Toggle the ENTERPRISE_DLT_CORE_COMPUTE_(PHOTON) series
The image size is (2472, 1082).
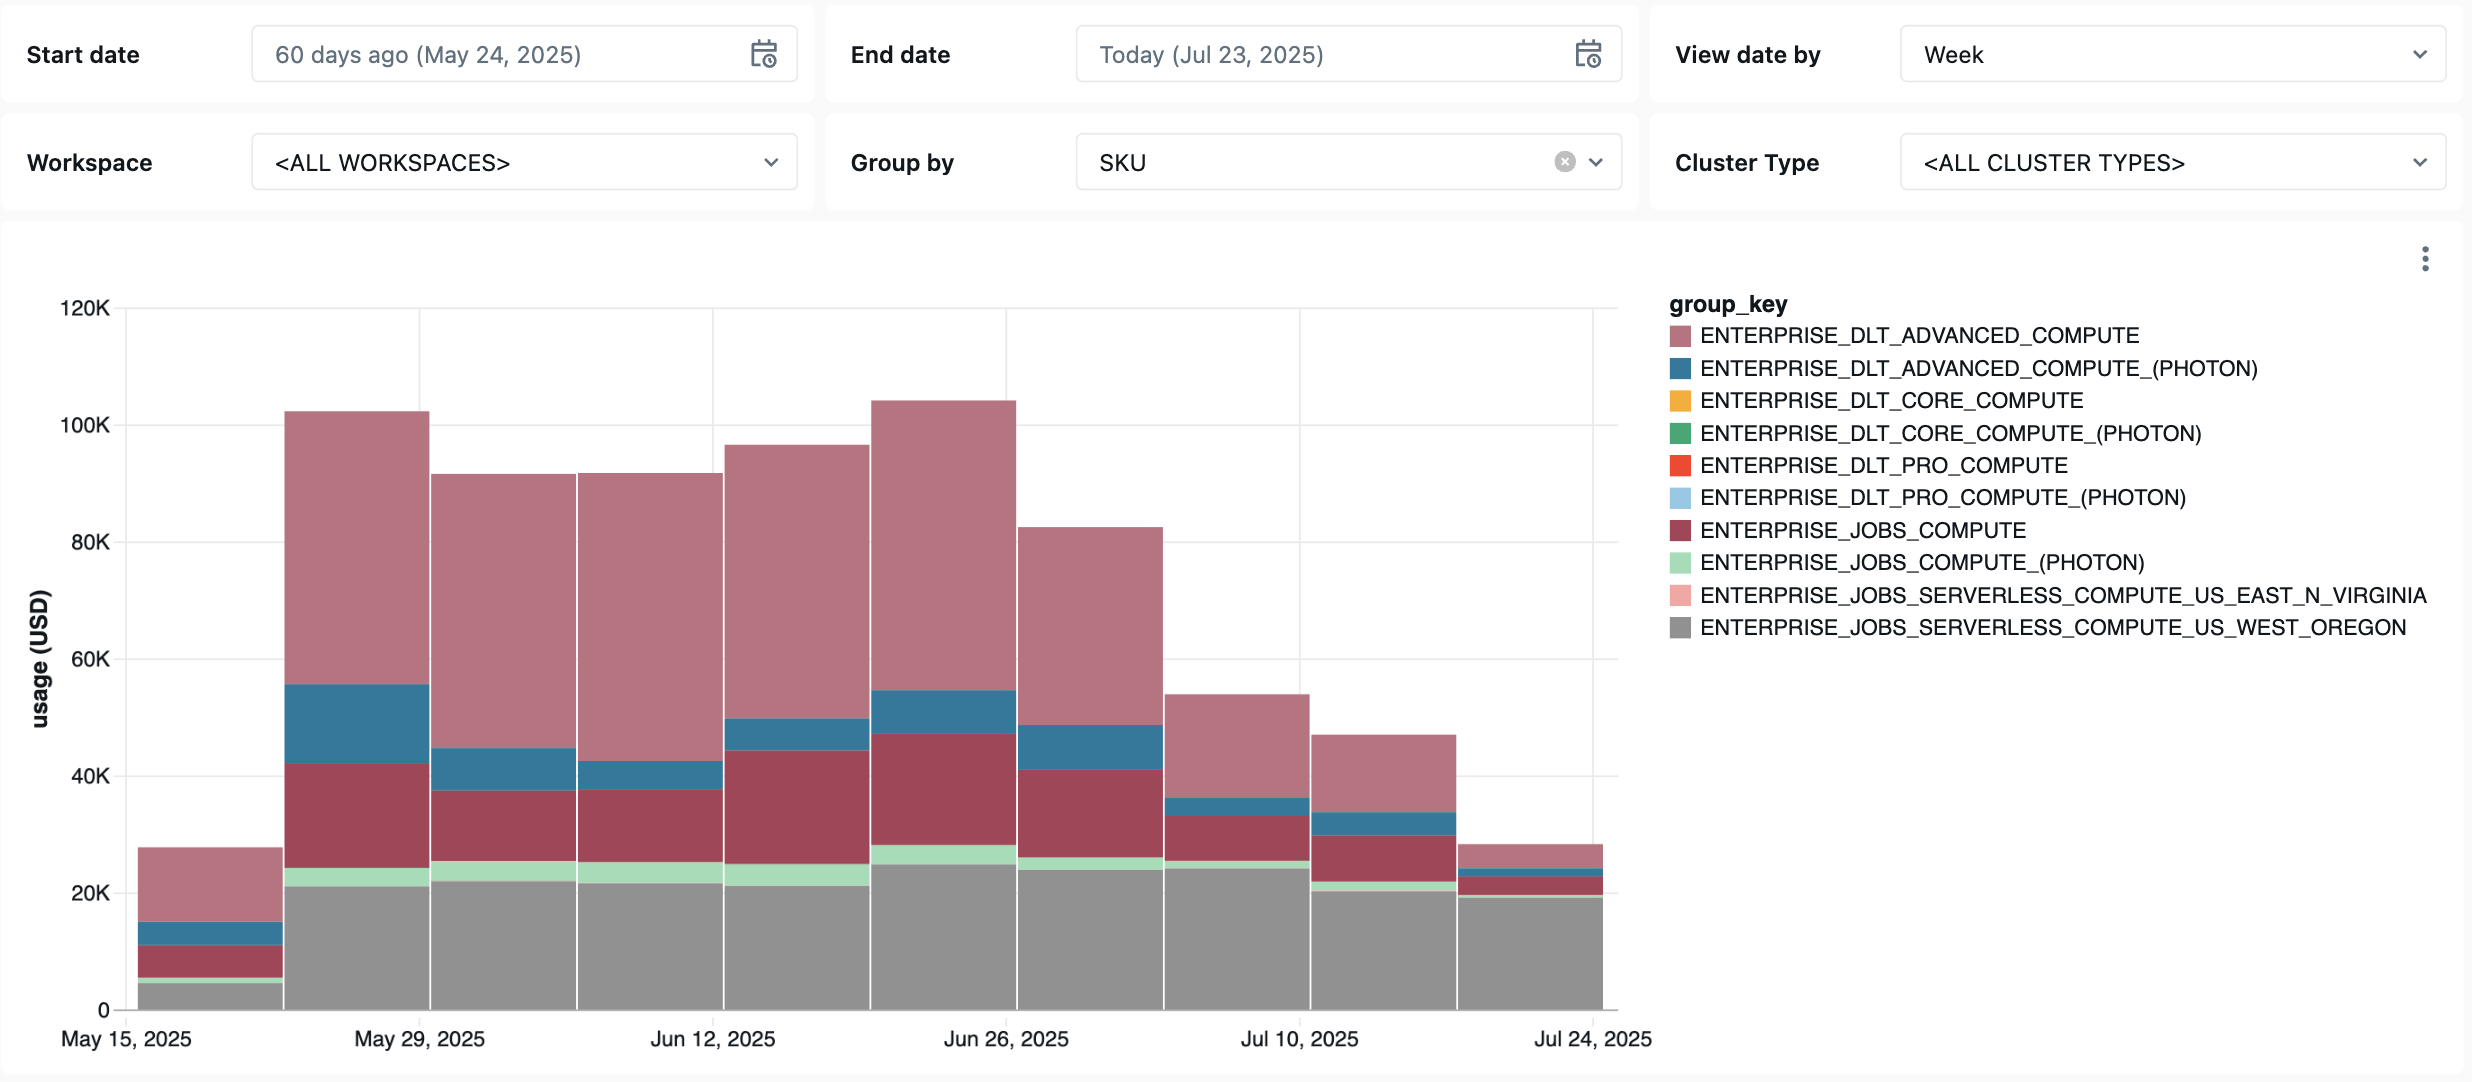point(1680,433)
